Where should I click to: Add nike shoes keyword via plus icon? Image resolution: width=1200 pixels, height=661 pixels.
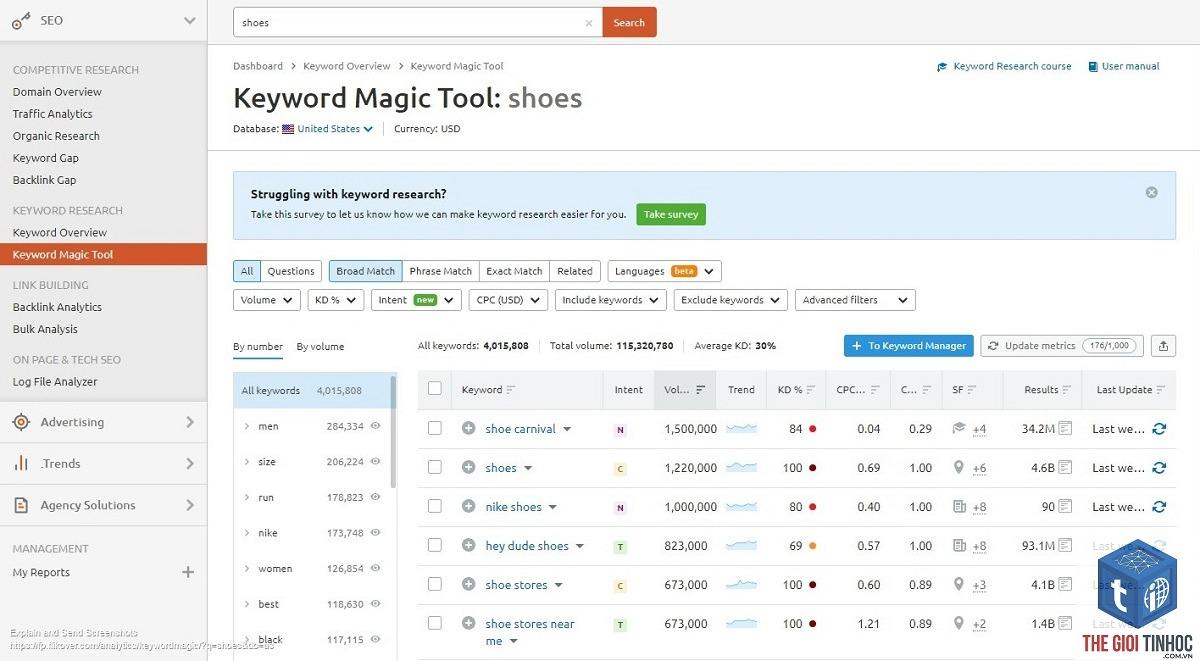468,506
